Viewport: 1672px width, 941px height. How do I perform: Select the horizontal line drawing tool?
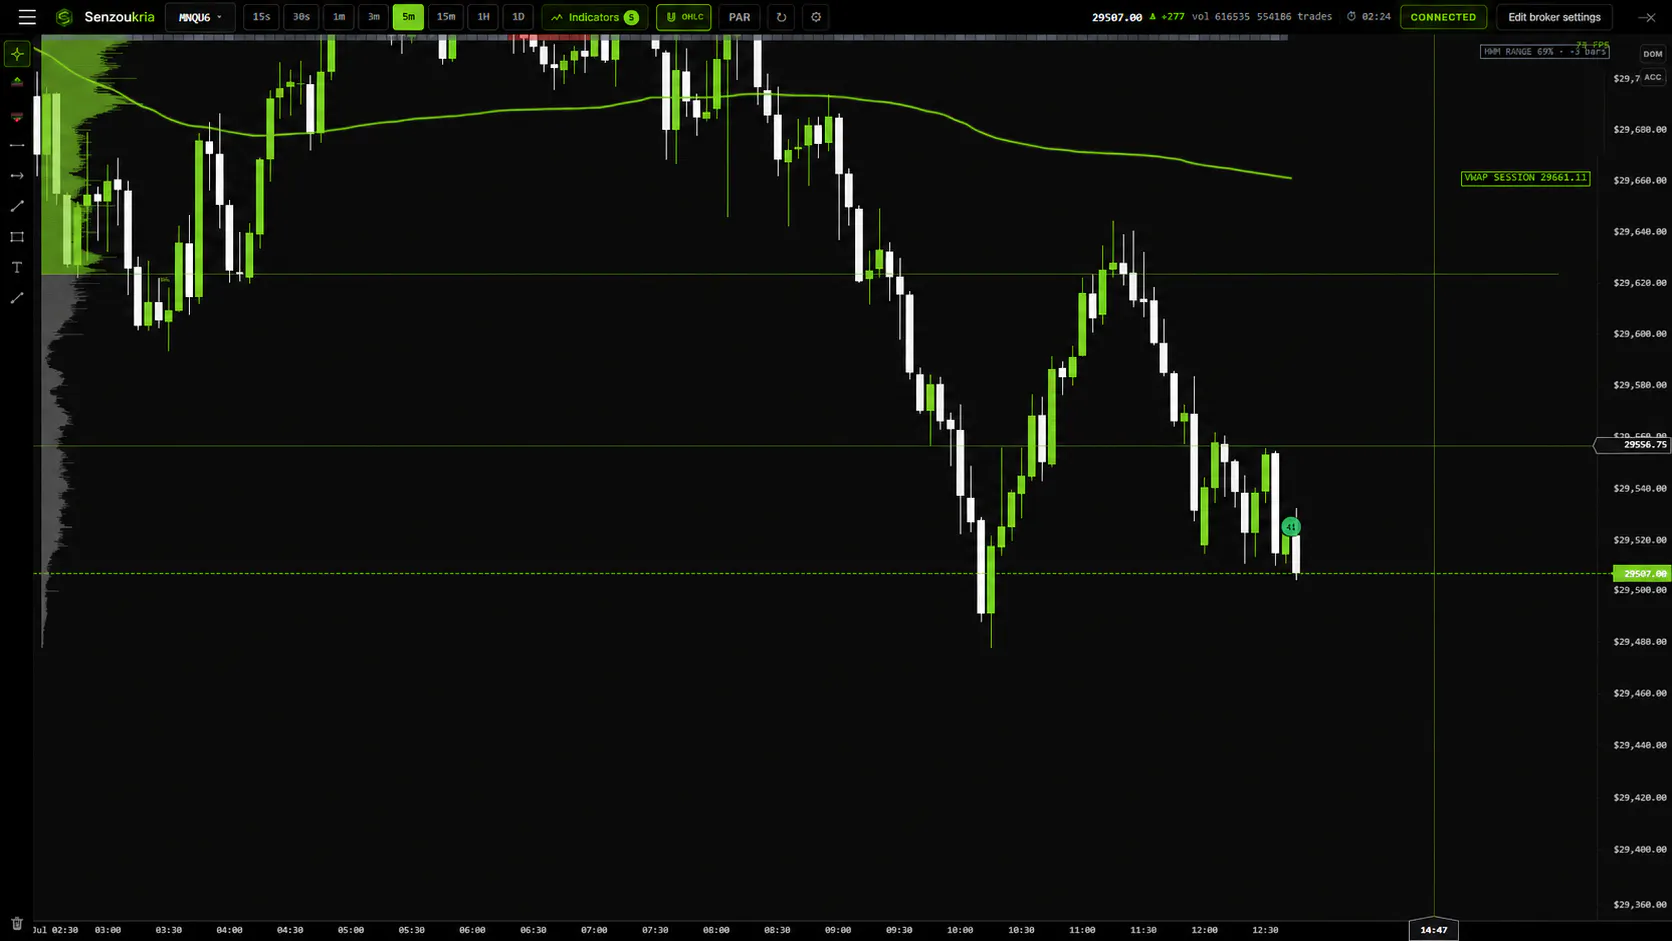(17, 146)
